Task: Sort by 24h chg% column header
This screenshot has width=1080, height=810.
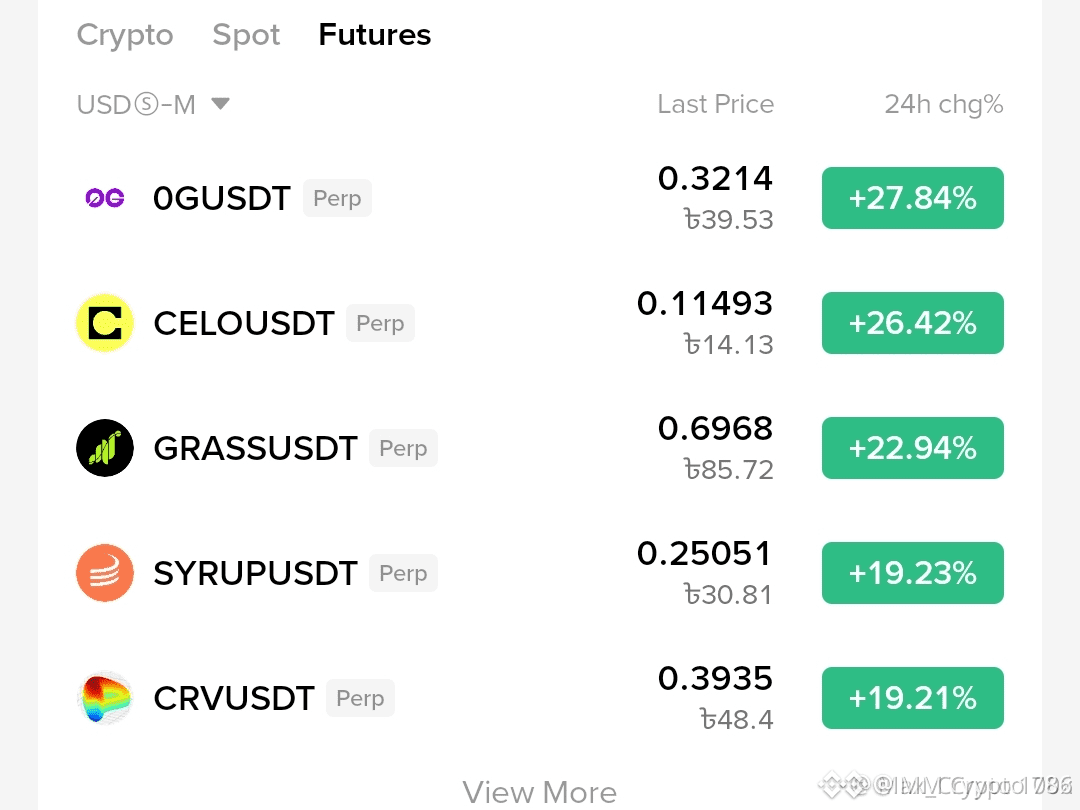Action: (x=944, y=105)
